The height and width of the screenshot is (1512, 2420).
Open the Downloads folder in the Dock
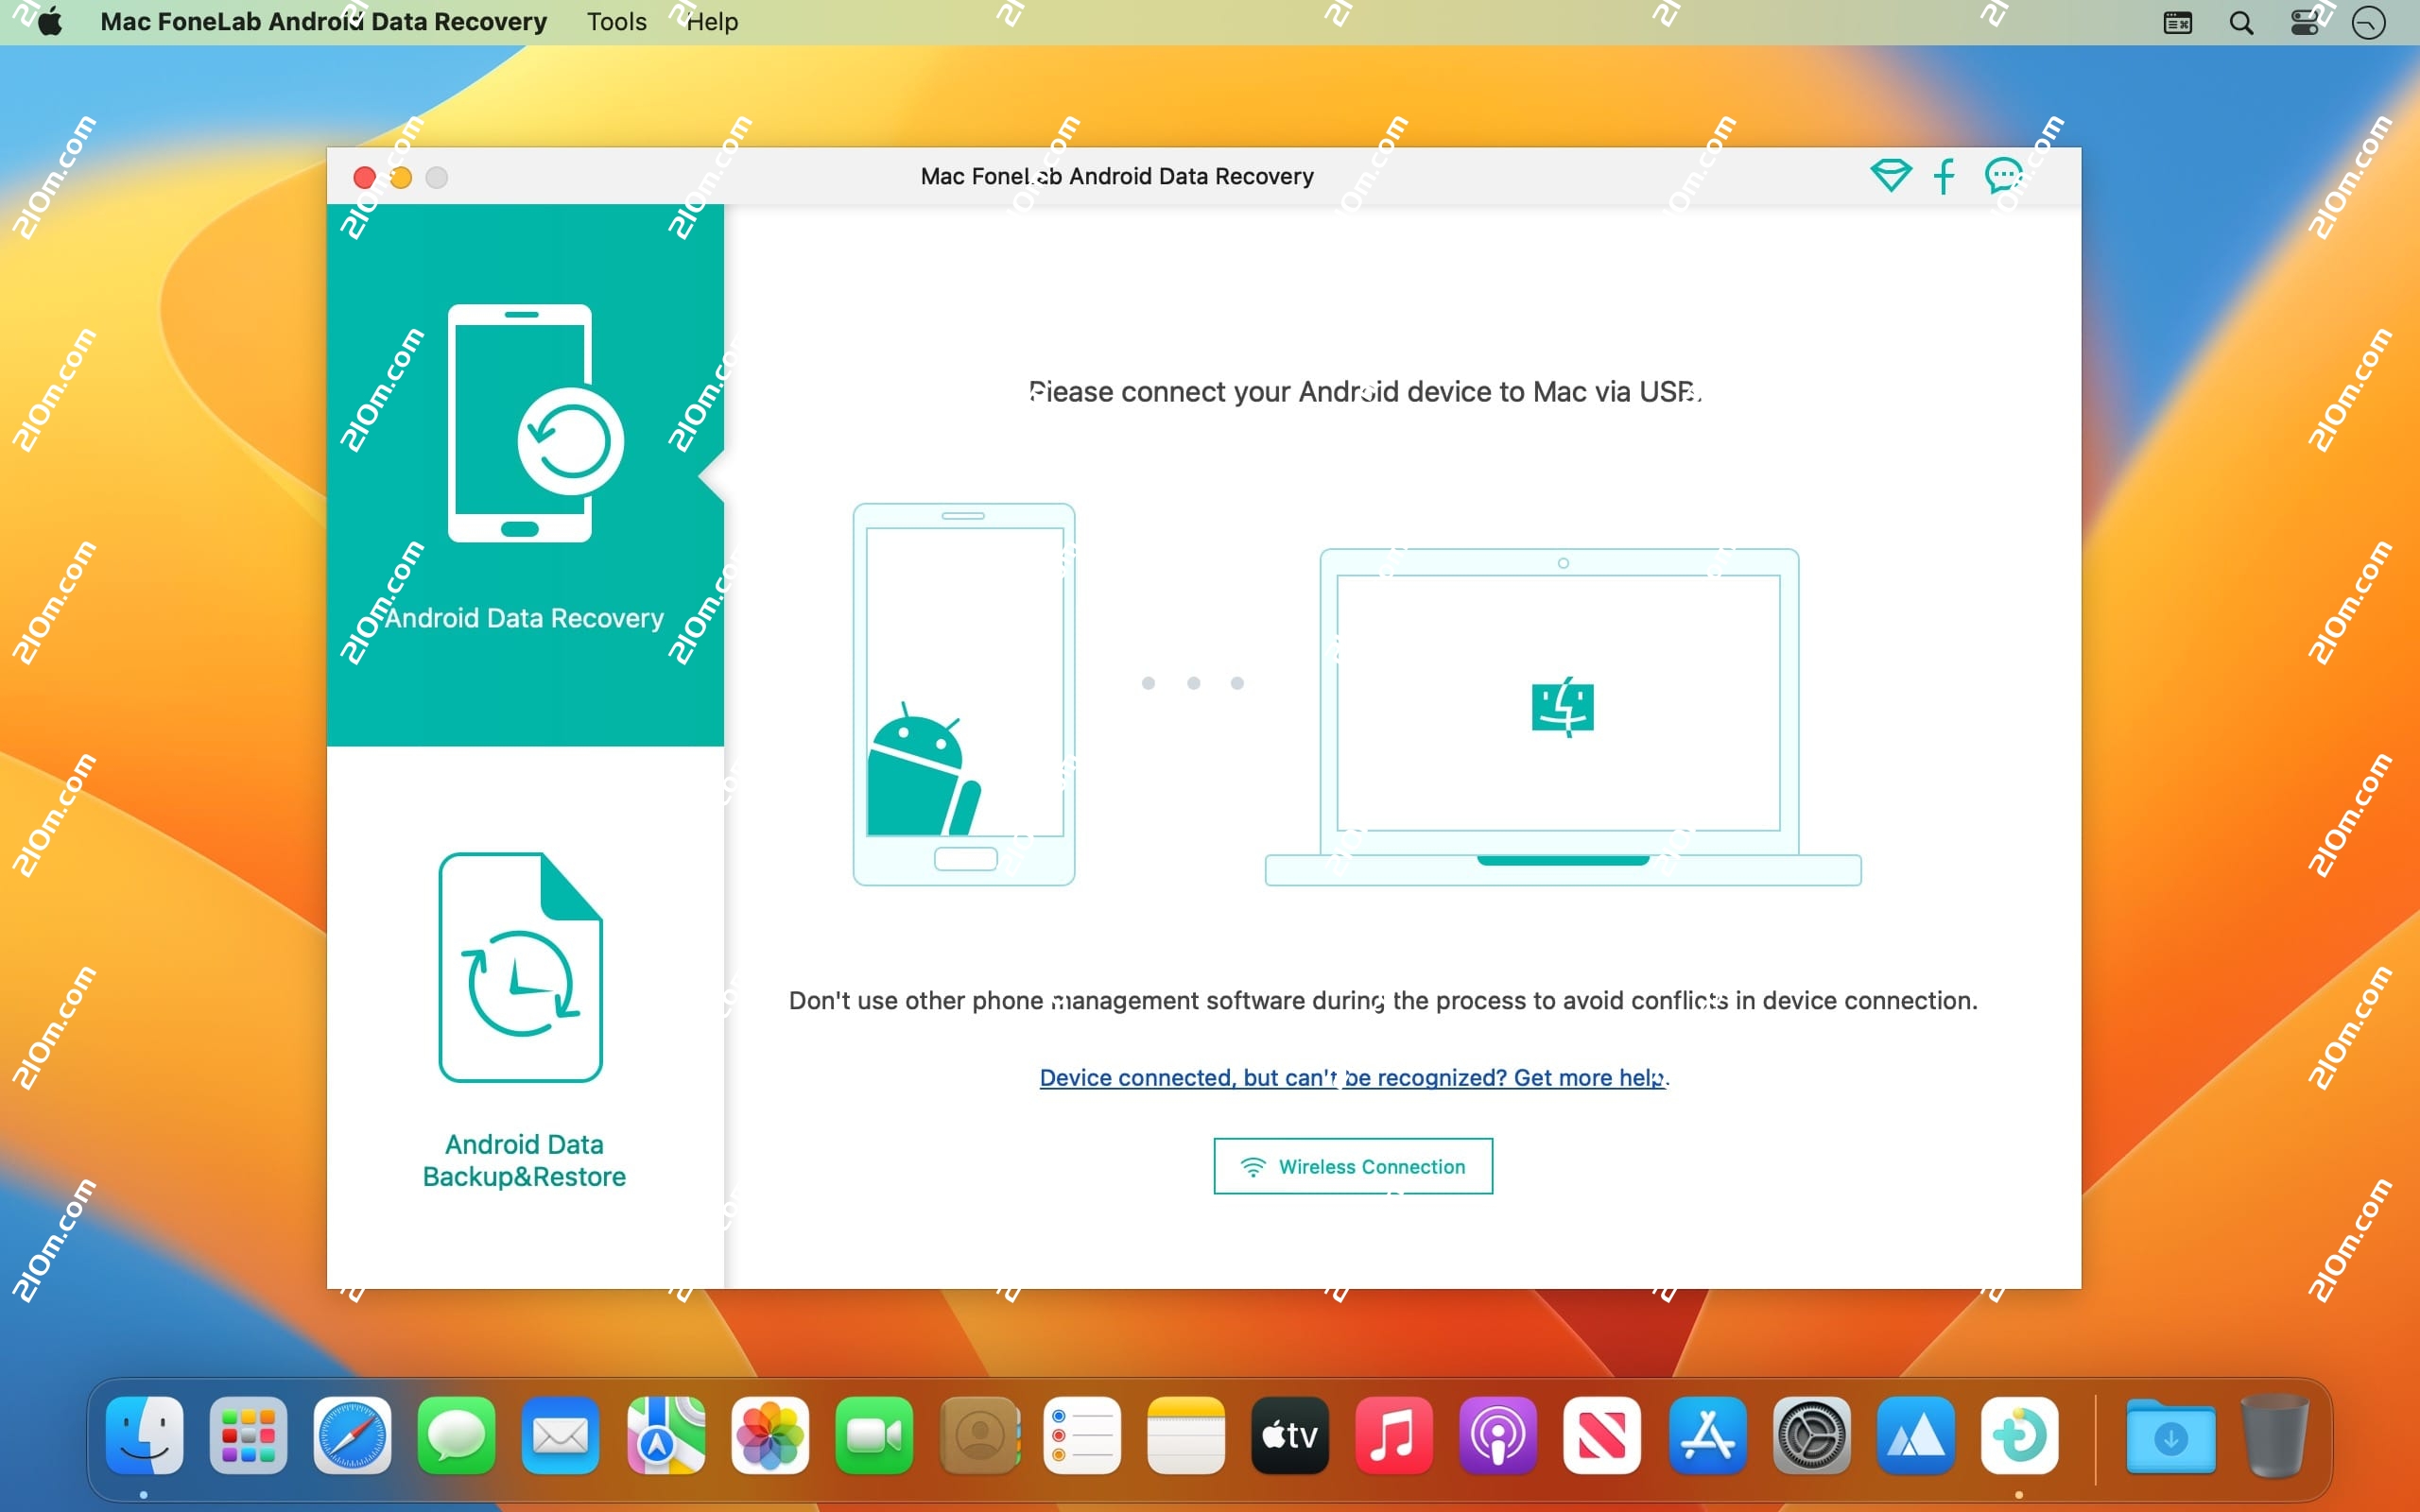point(2170,1436)
